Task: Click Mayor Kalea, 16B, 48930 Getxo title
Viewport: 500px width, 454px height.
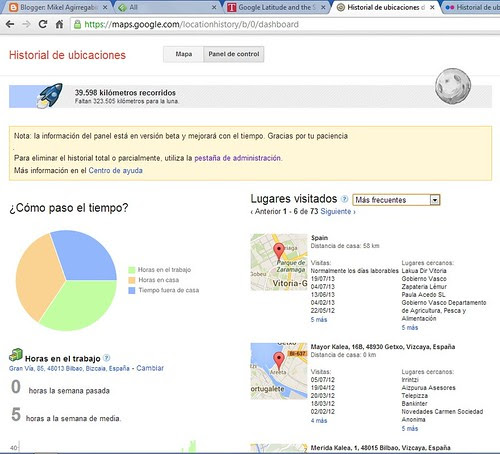Action: coord(383,347)
